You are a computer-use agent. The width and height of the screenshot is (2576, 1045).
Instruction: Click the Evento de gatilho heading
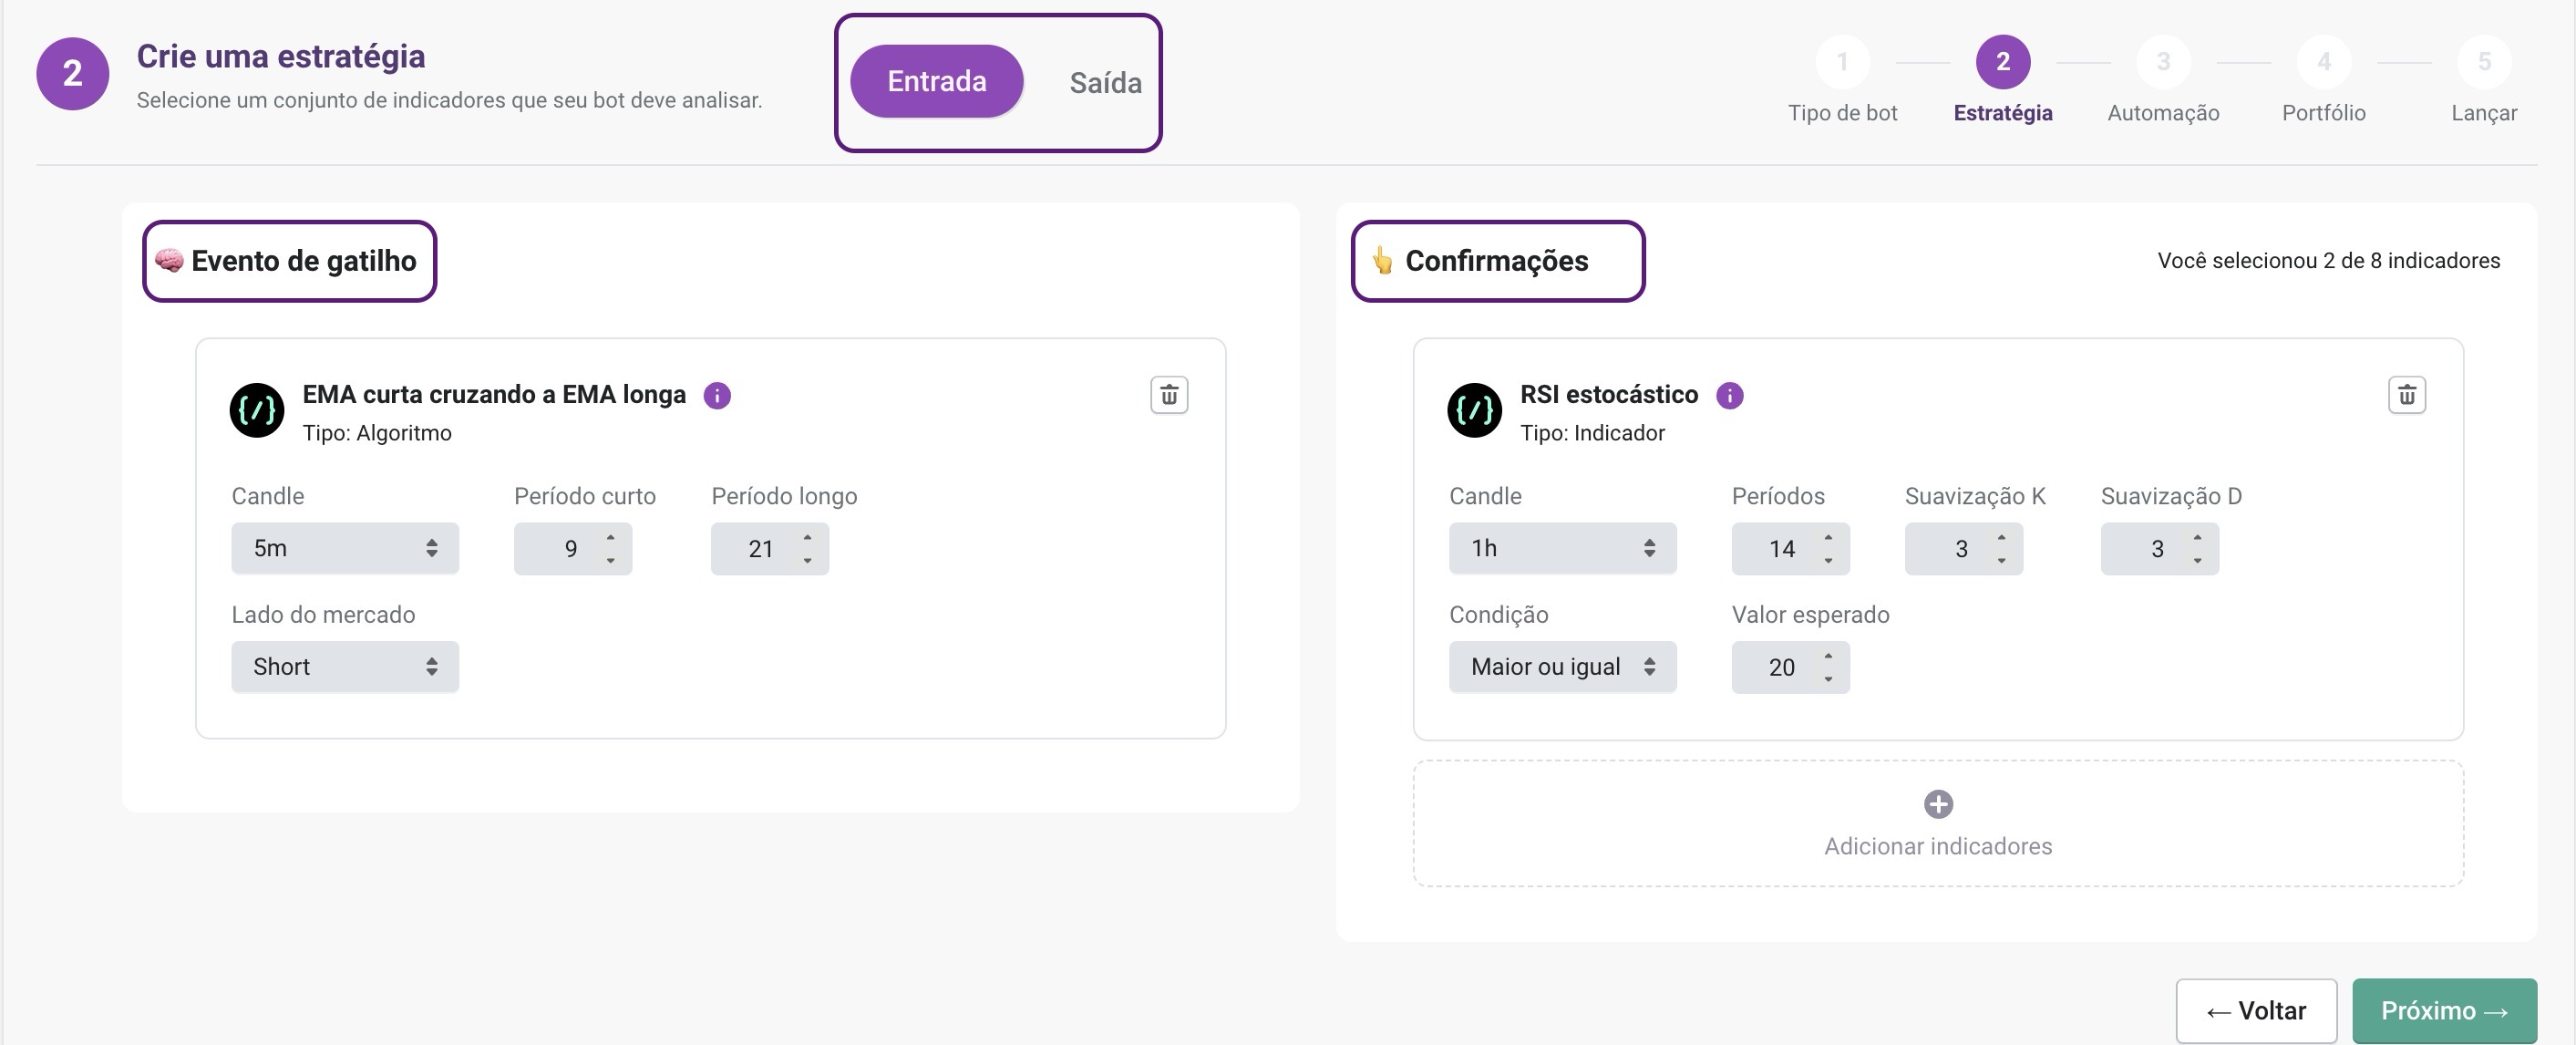click(x=304, y=261)
